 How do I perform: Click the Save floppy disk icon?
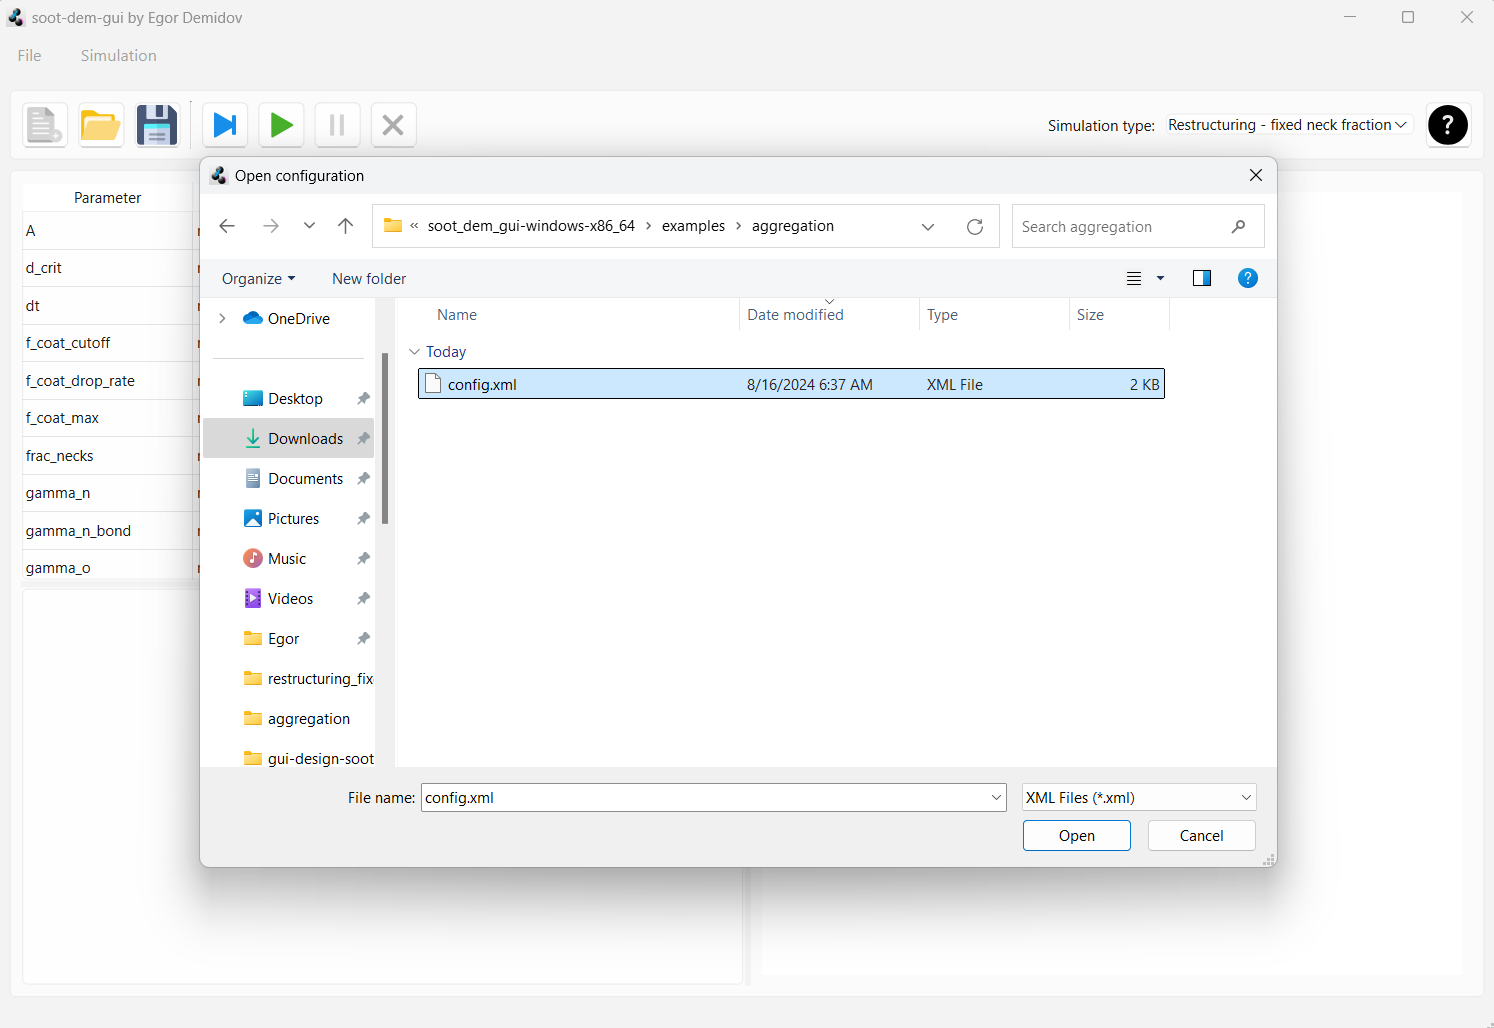157,125
